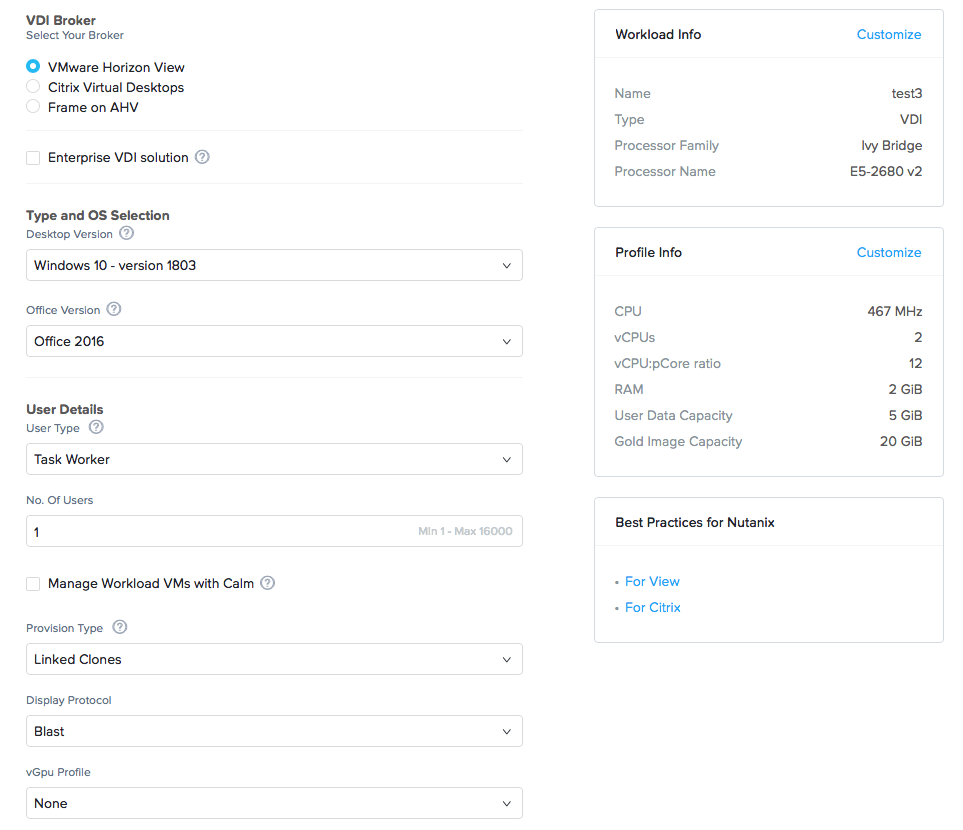Open the Provision Type help tooltip icon
963x830 pixels.
120,628
